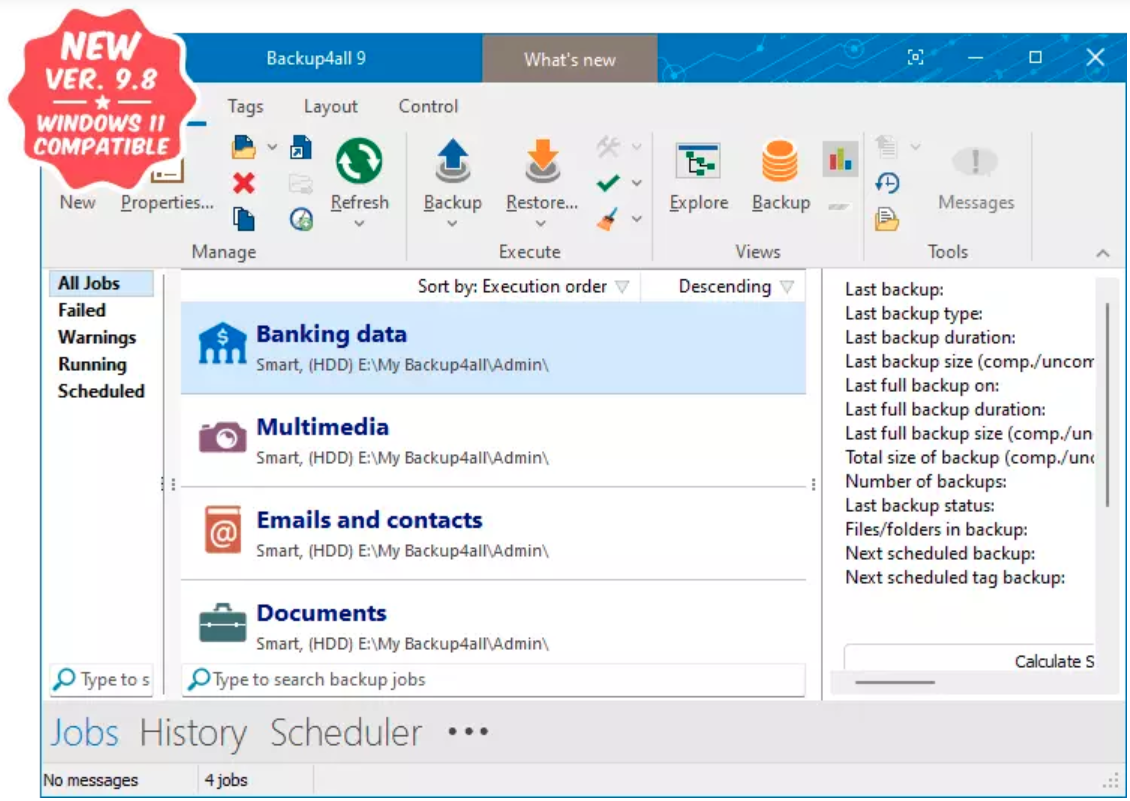Select the Banking data job title
1130x801 pixels.
tap(332, 335)
